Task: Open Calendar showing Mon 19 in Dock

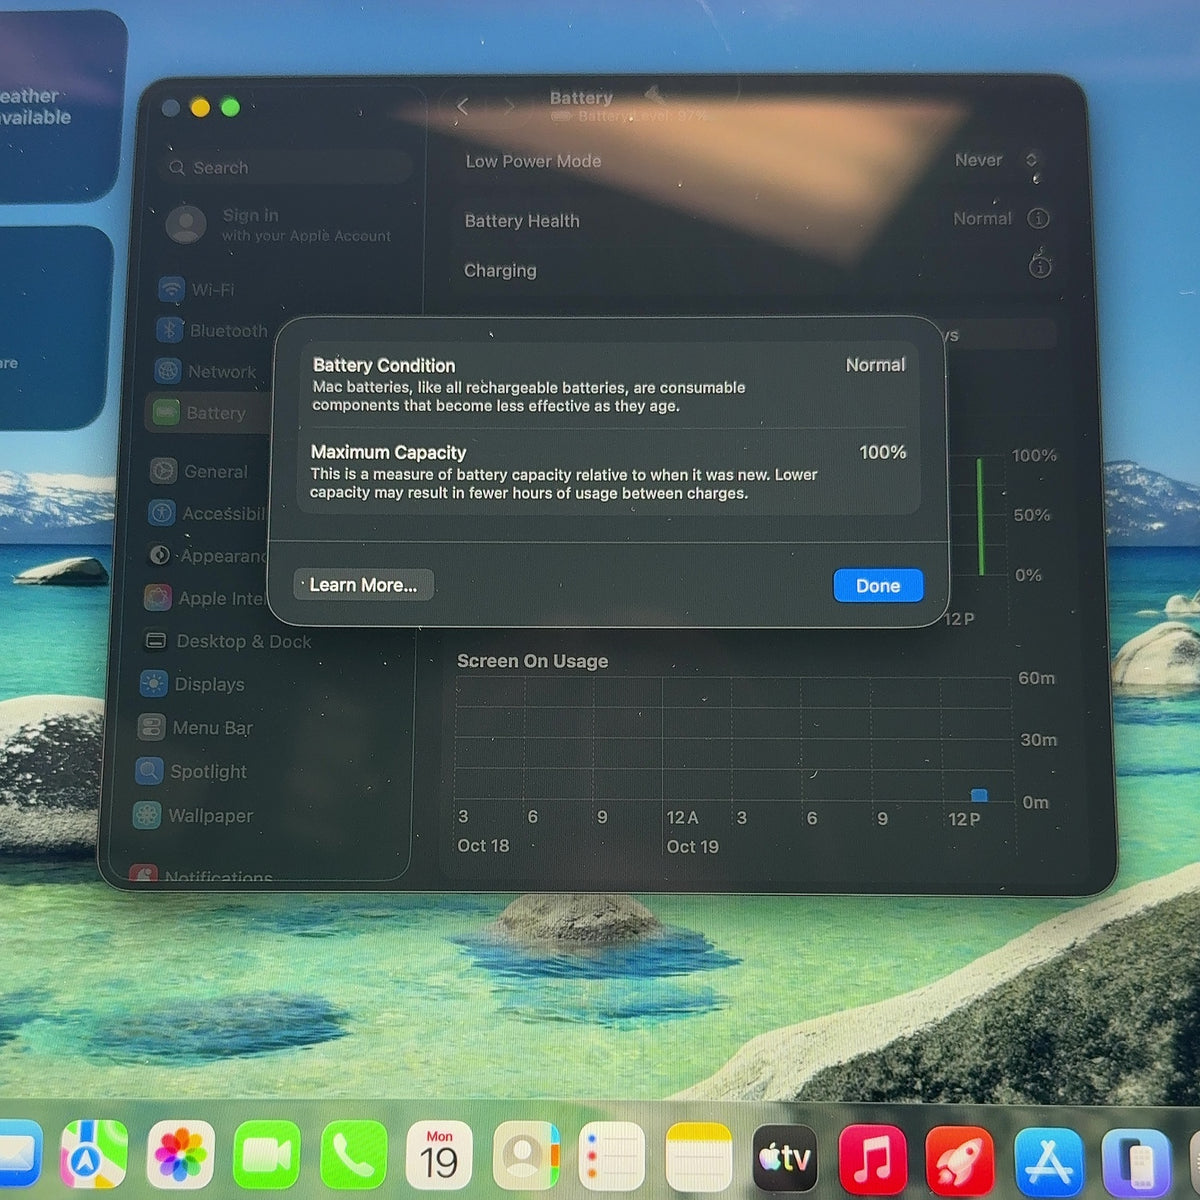Action: pos(439,1155)
